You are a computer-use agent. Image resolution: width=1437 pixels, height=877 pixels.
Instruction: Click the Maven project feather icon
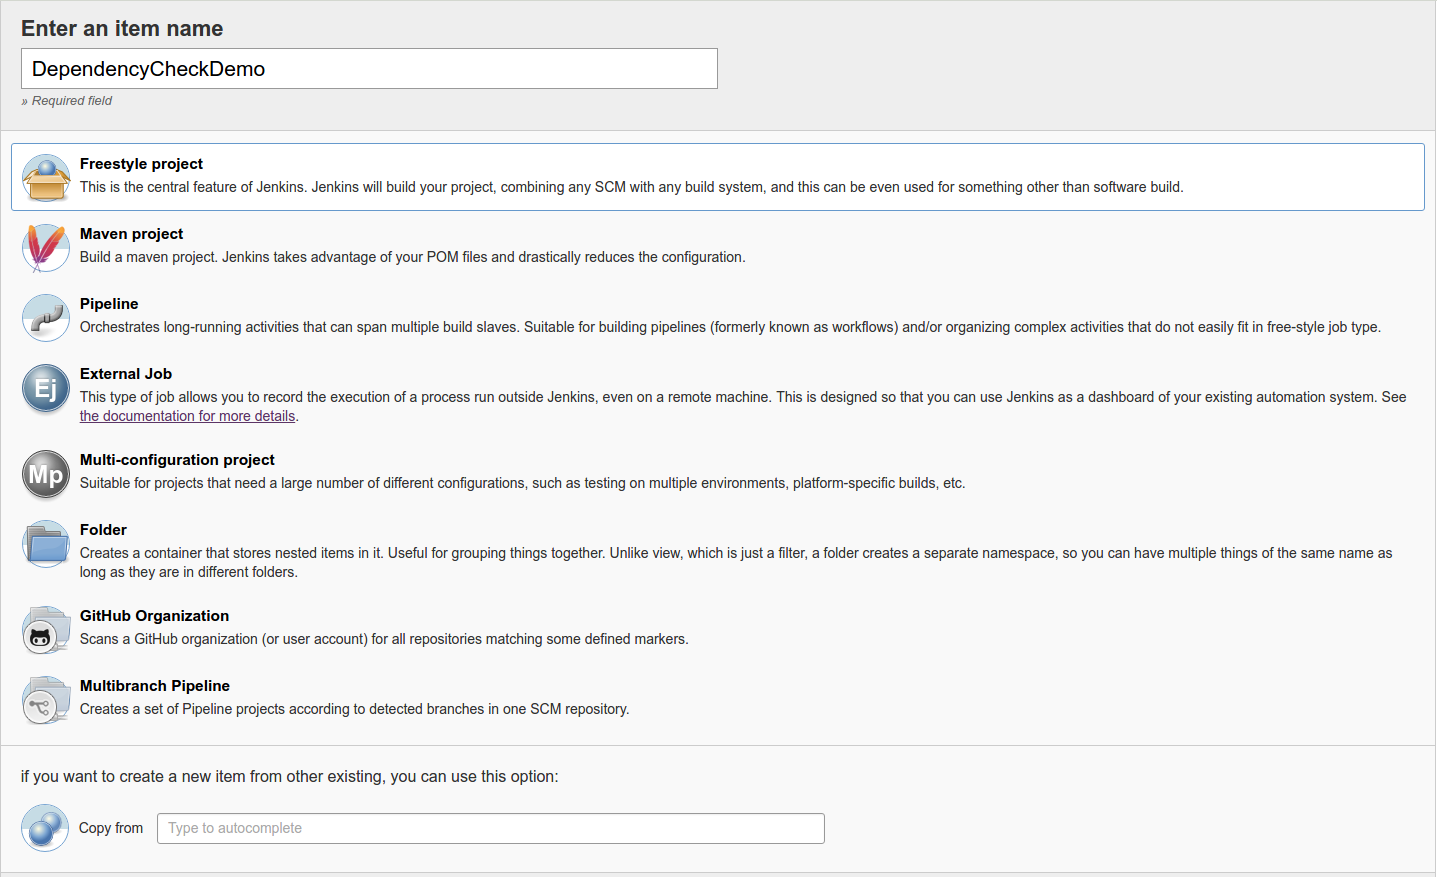[x=46, y=248]
